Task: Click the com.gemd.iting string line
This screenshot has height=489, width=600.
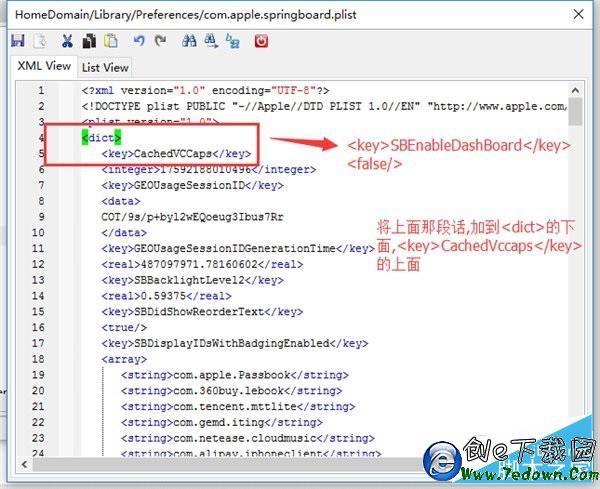Action: coord(222,422)
